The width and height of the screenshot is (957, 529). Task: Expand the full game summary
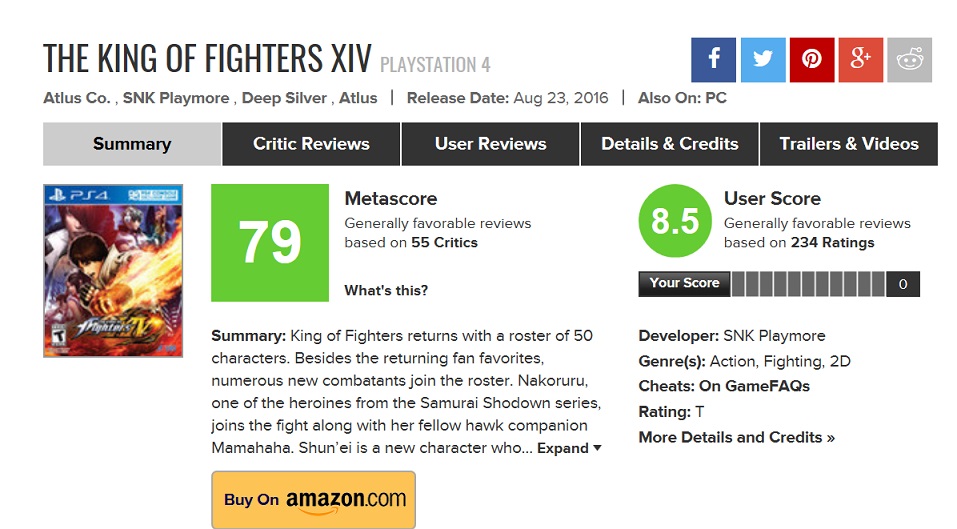[x=569, y=449]
